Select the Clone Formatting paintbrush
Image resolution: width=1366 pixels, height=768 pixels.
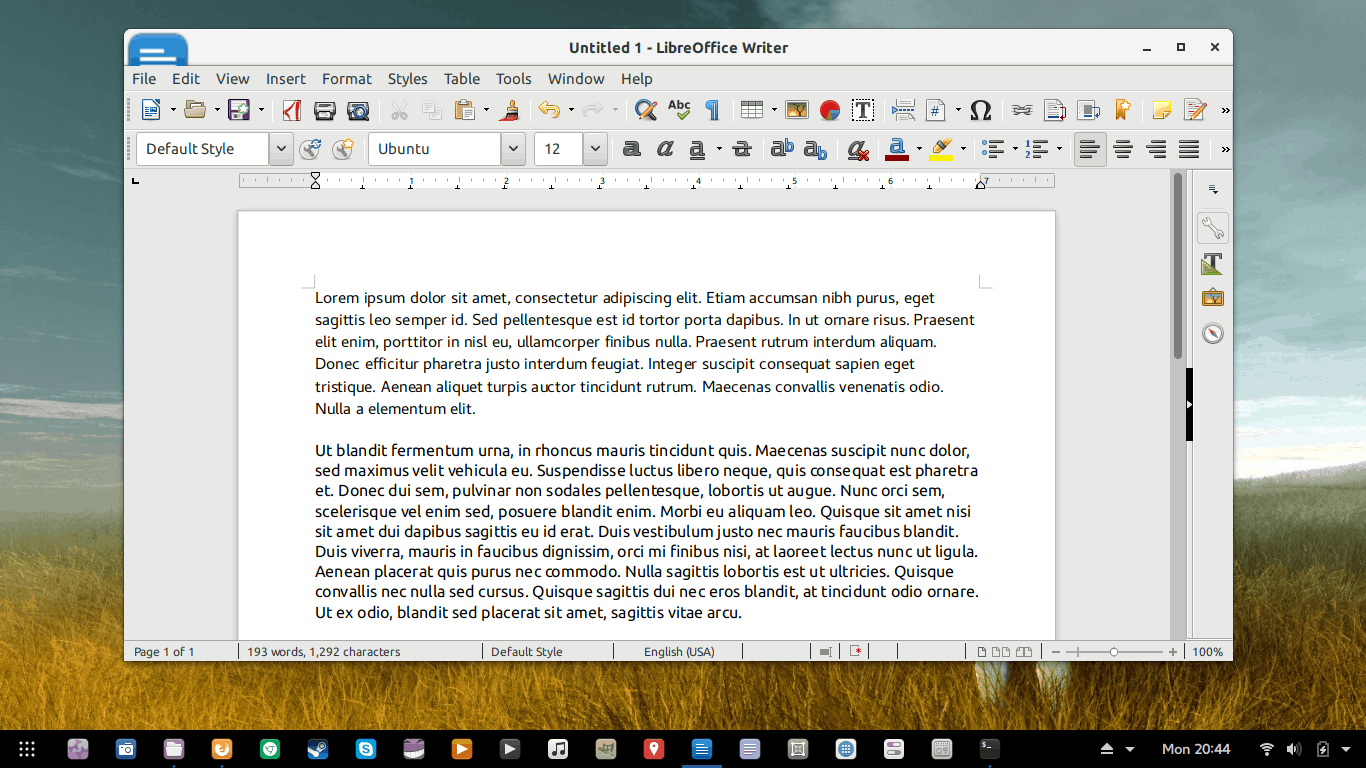(510, 110)
